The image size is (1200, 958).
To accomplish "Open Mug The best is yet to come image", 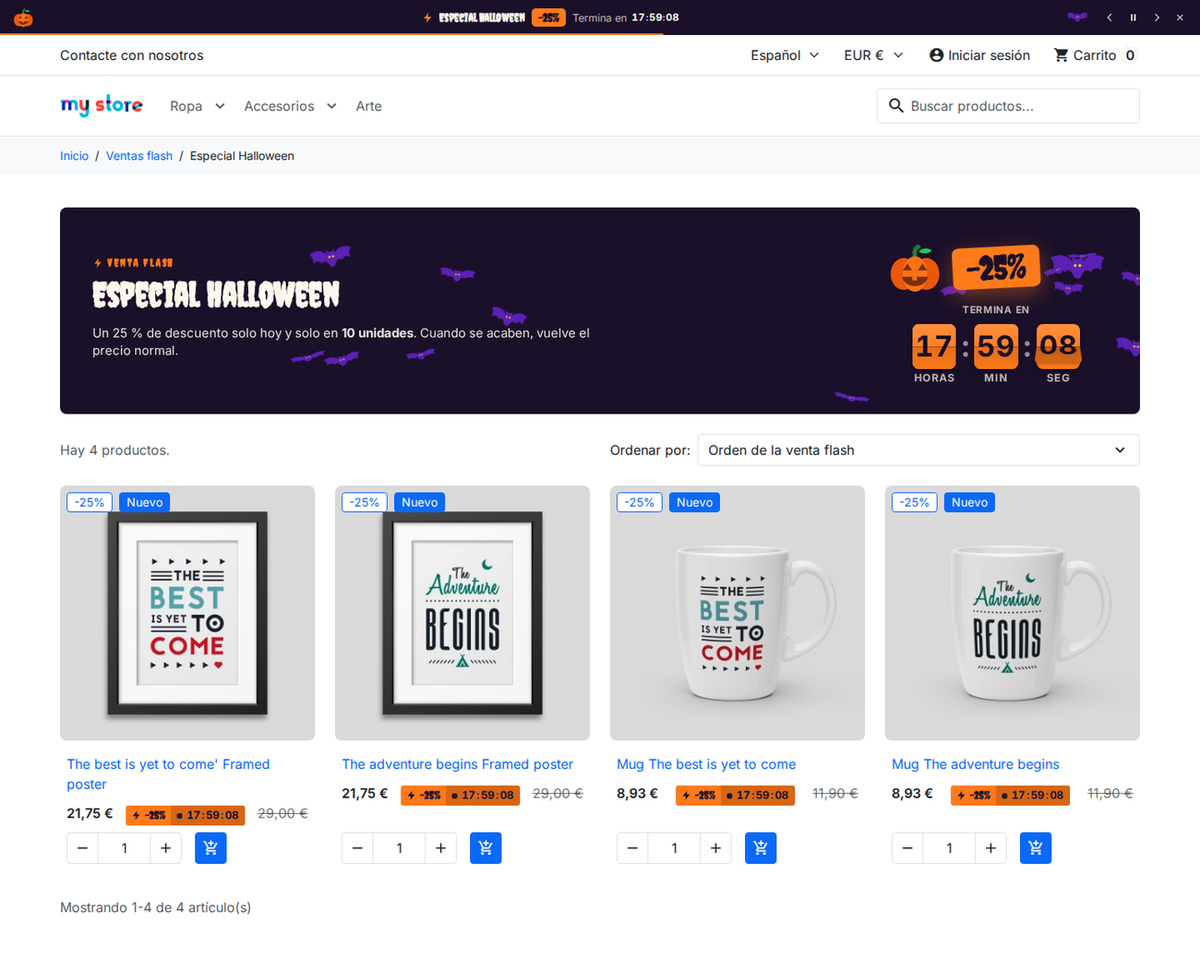I will [x=737, y=613].
